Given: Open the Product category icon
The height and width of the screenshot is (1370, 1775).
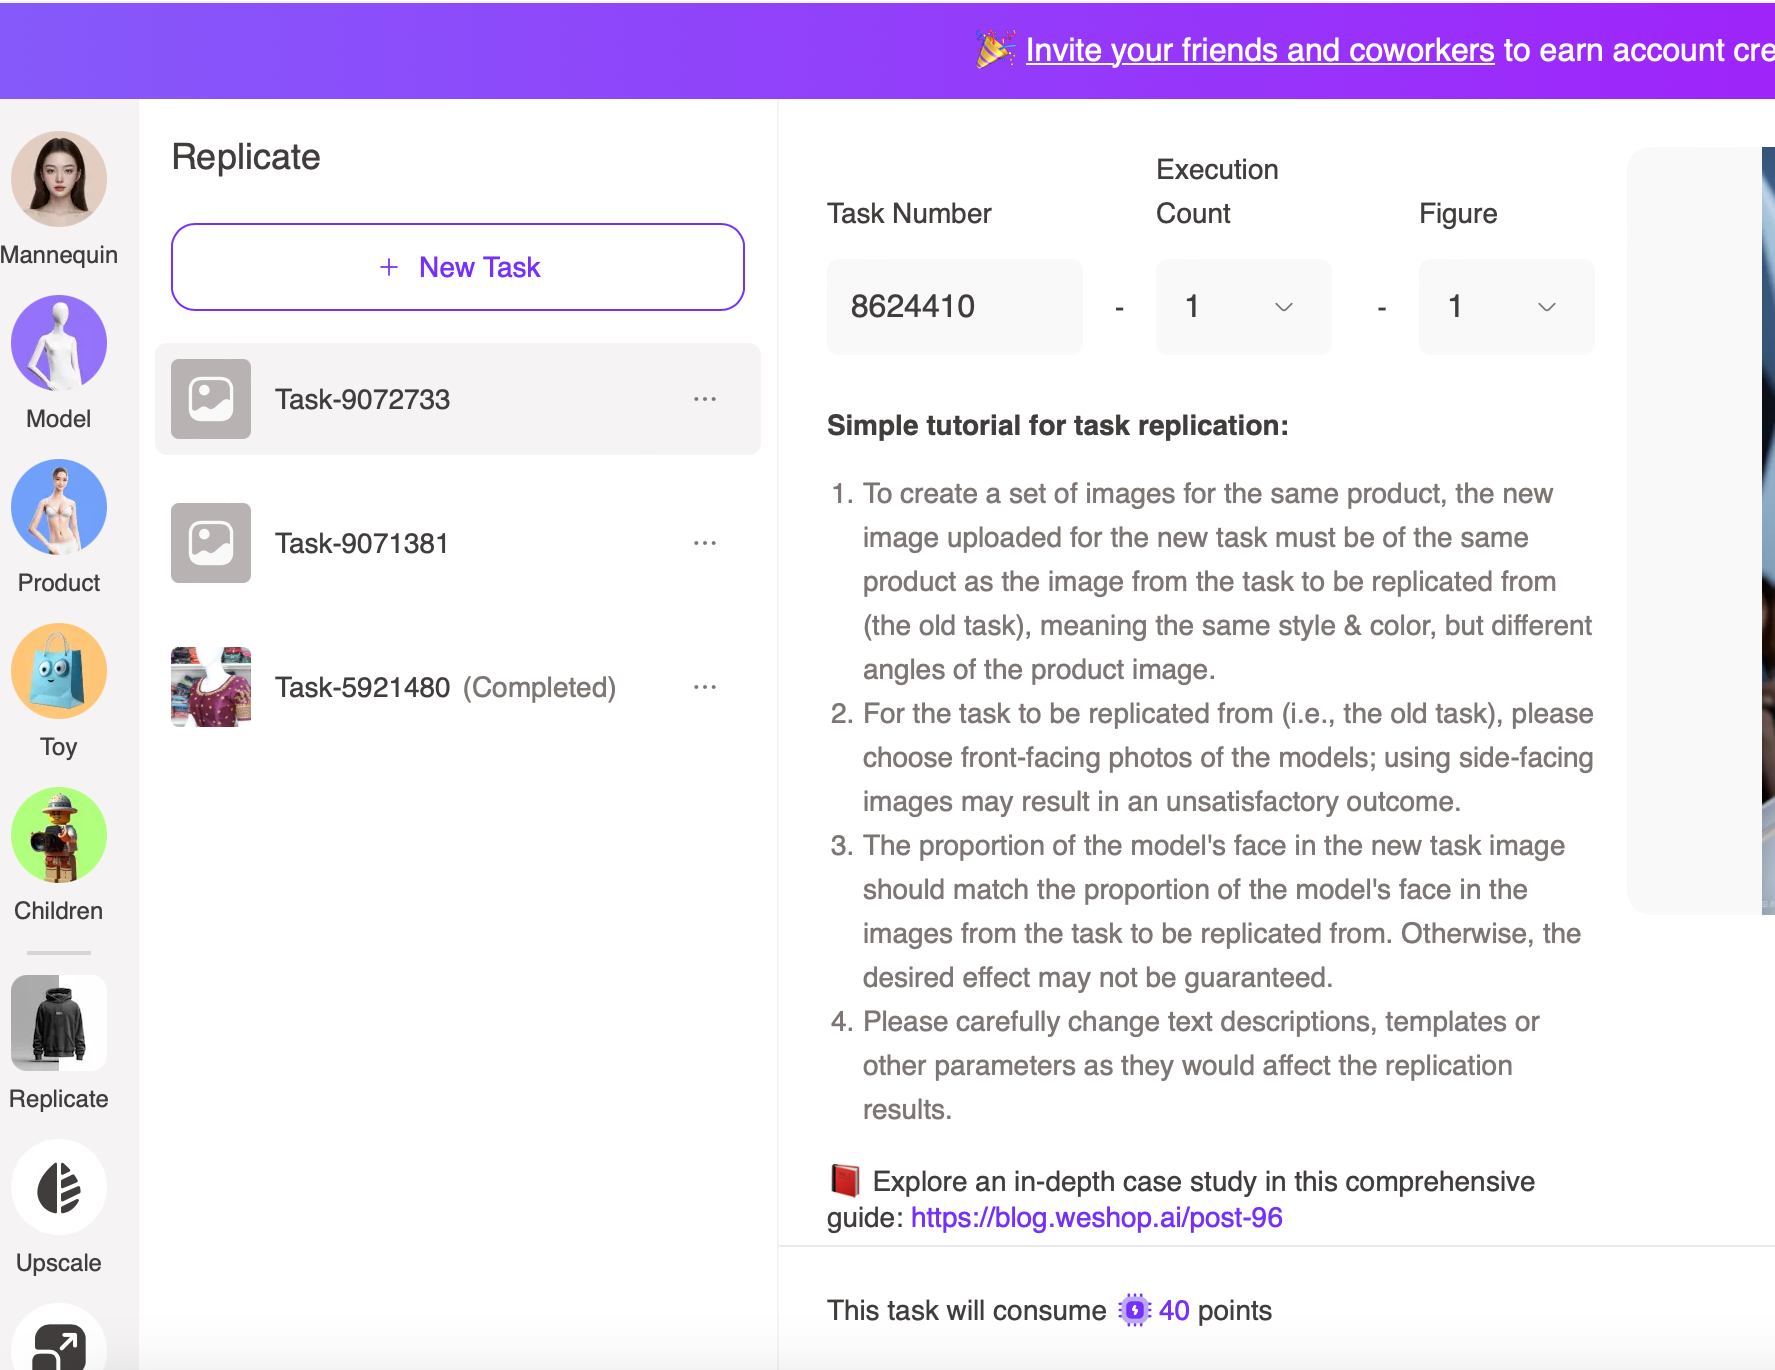Looking at the screenshot, I should pos(59,507).
